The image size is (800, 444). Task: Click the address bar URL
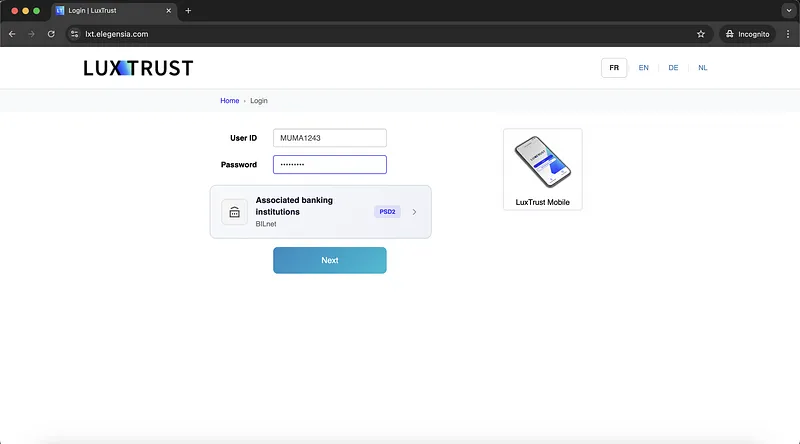(x=117, y=34)
